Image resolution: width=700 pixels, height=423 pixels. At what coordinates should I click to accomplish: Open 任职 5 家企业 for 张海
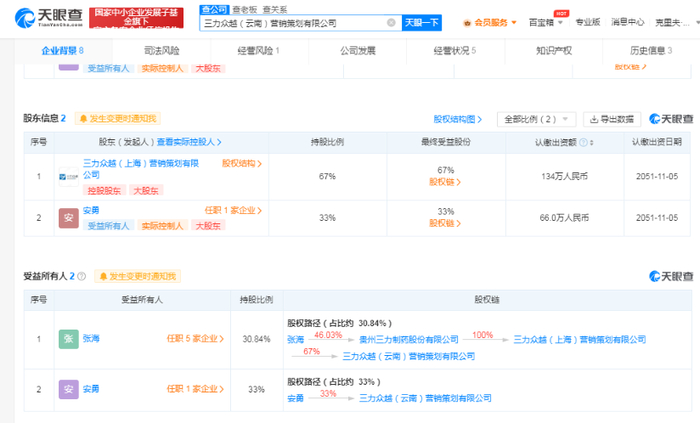tap(195, 339)
